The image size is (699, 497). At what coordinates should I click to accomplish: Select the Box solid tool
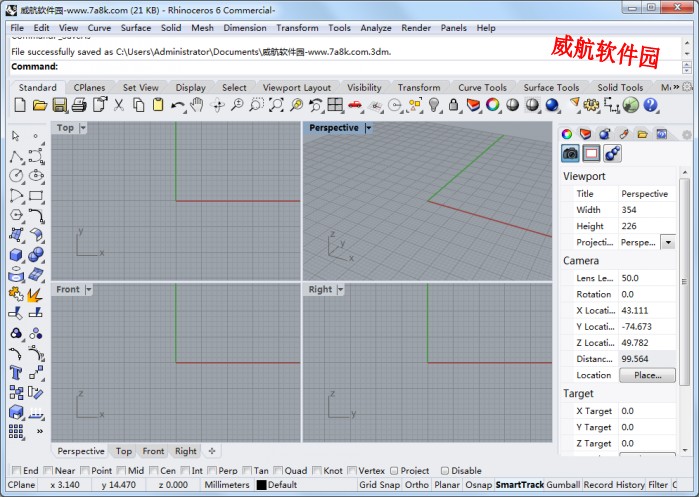16,255
